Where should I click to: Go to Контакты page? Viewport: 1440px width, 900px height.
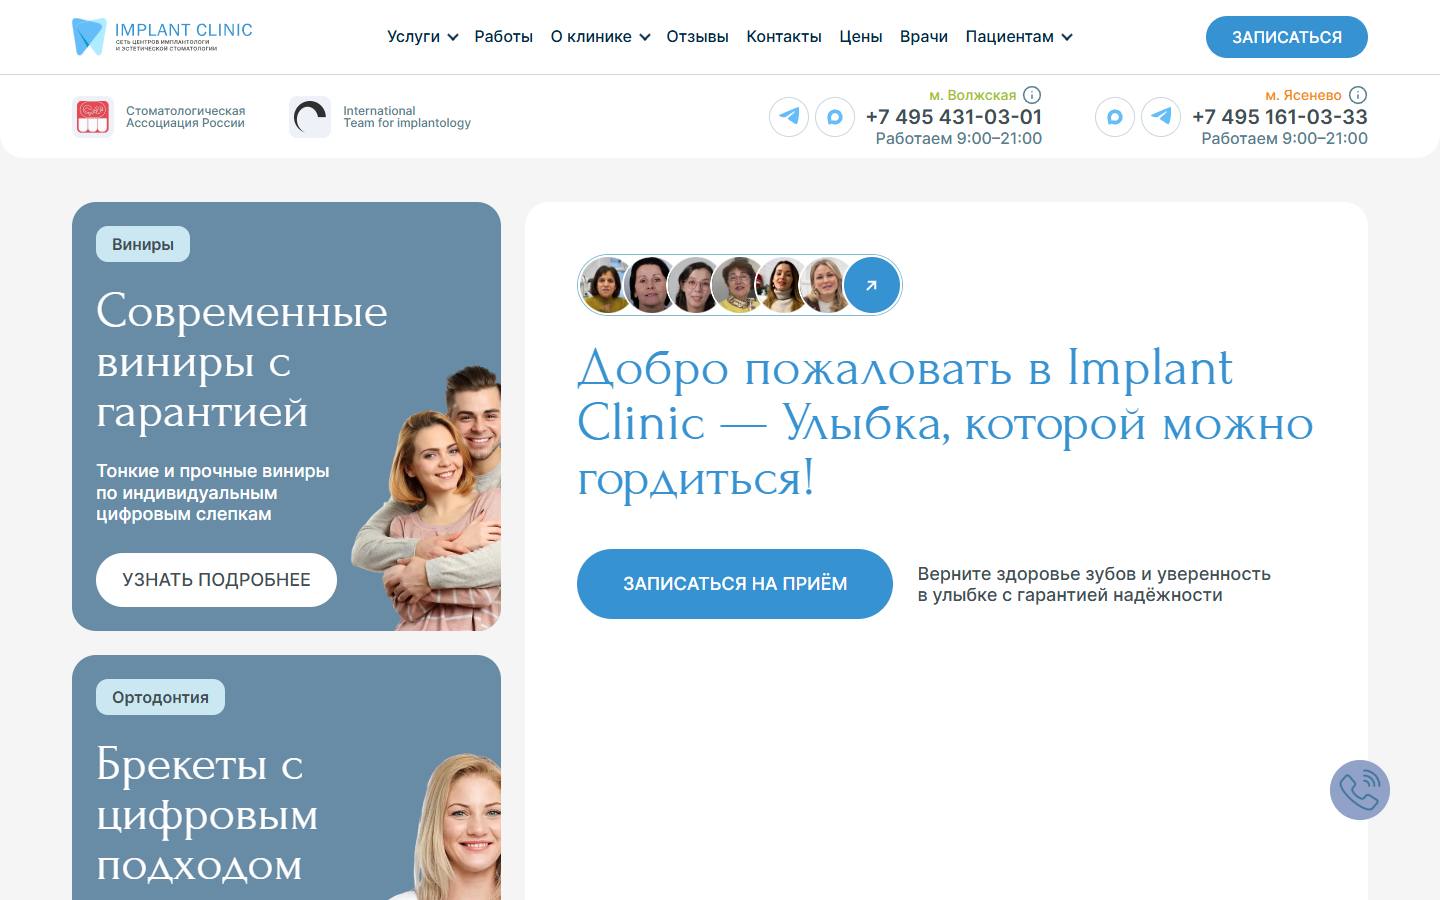click(784, 37)
